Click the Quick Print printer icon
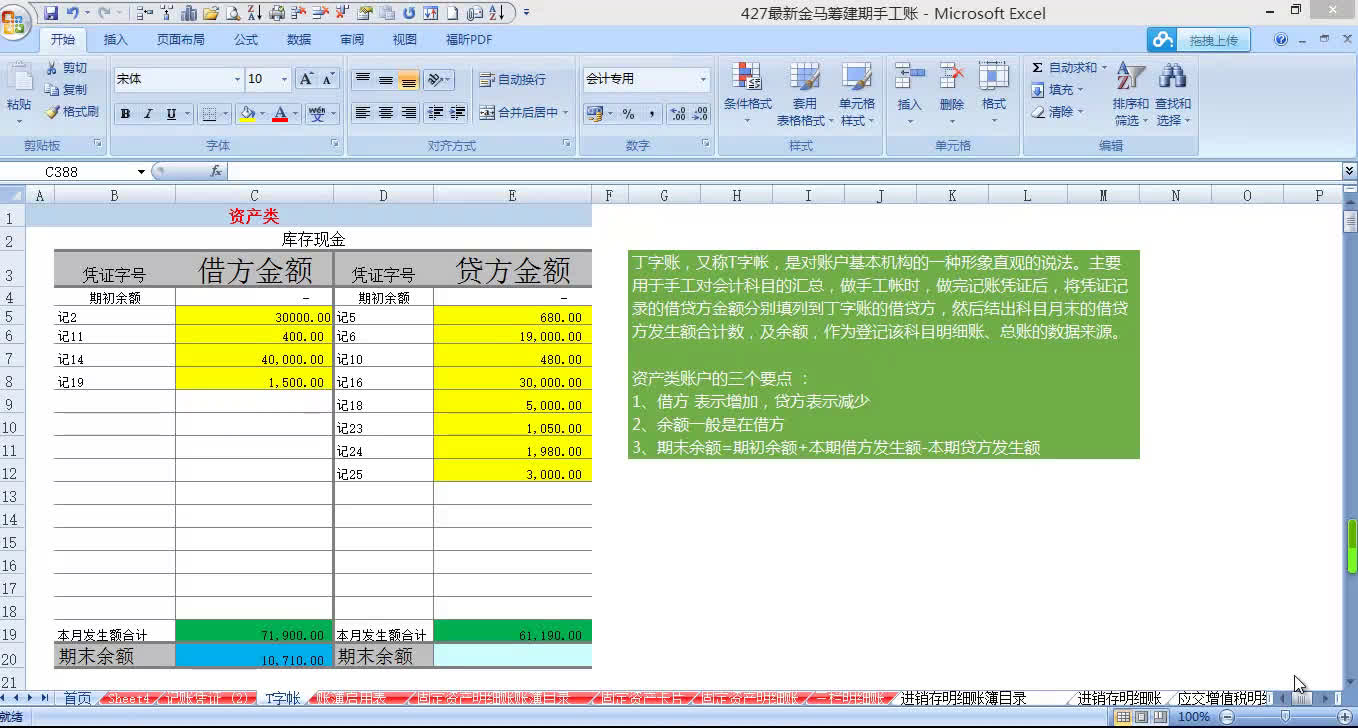 pyautogui.click(x=277, y=13)
